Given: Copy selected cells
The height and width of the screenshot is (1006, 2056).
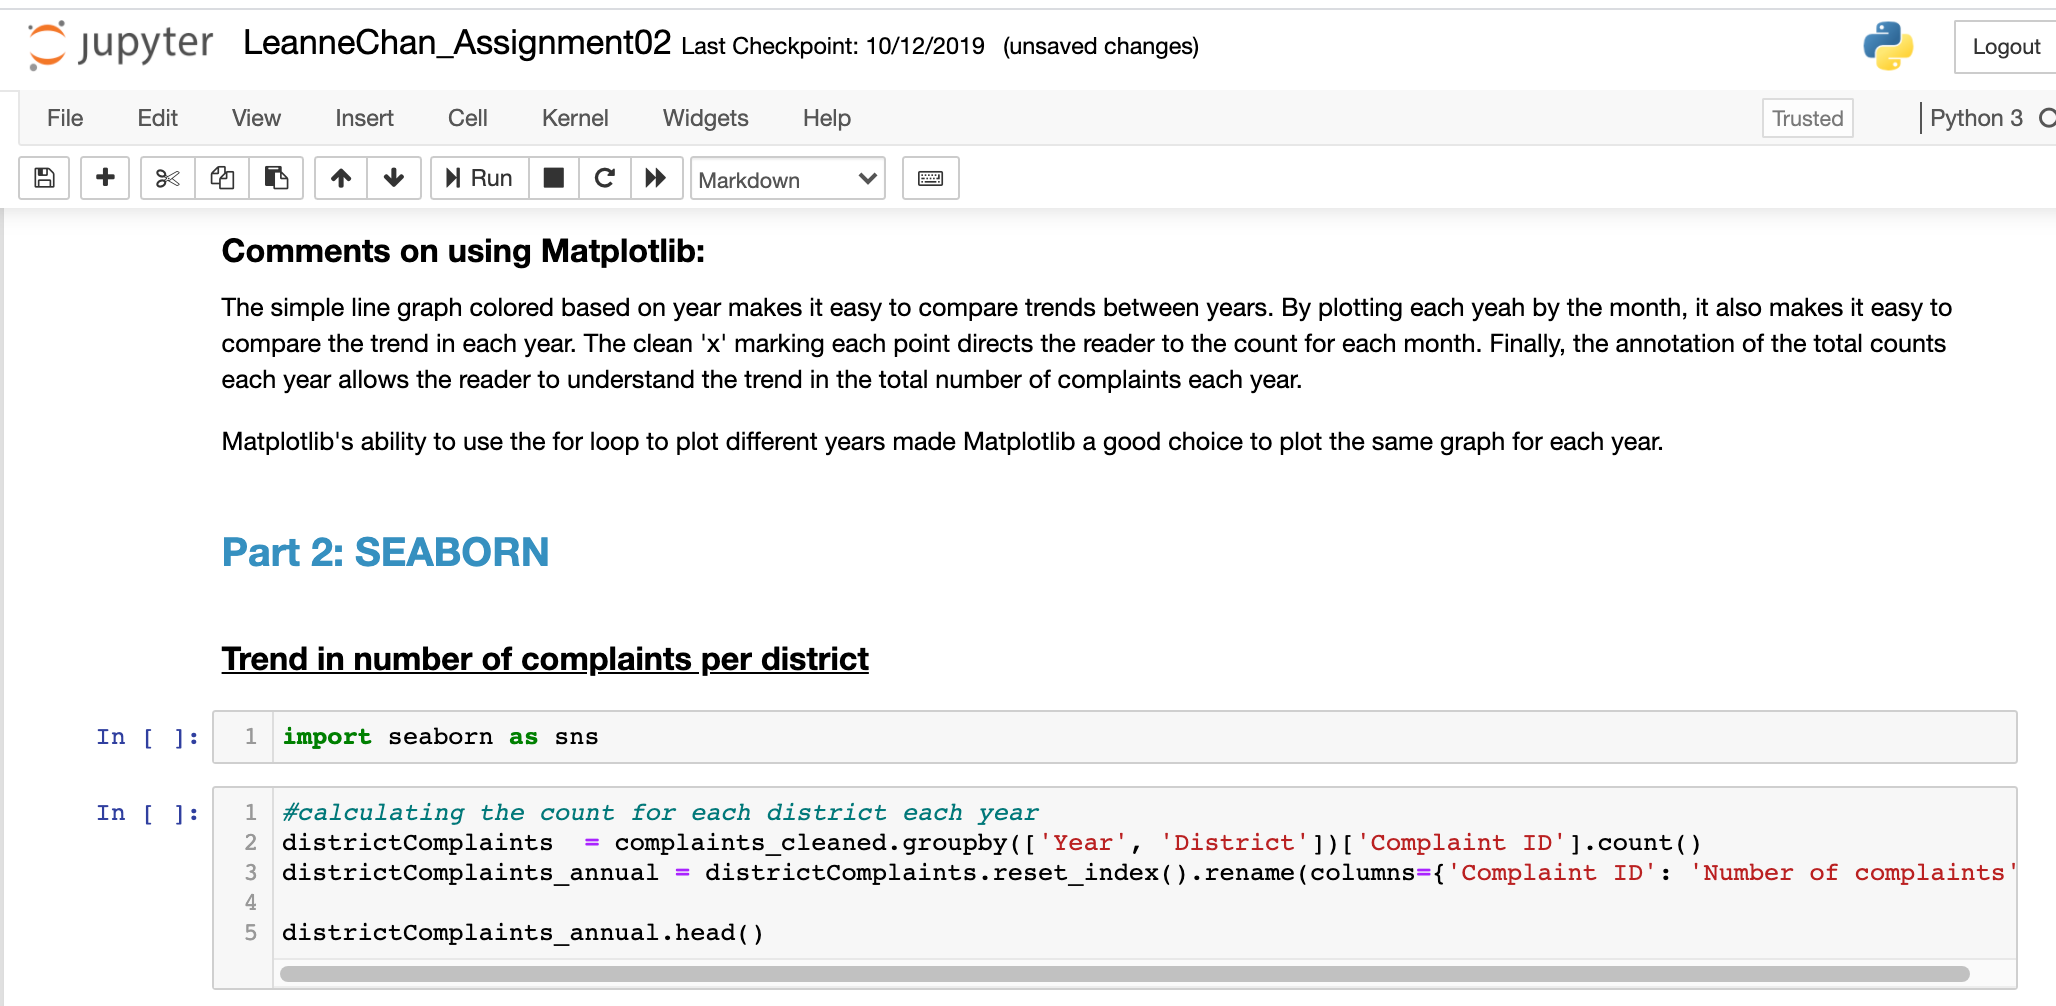Looking at the screenshot, I should coord(222,178).
